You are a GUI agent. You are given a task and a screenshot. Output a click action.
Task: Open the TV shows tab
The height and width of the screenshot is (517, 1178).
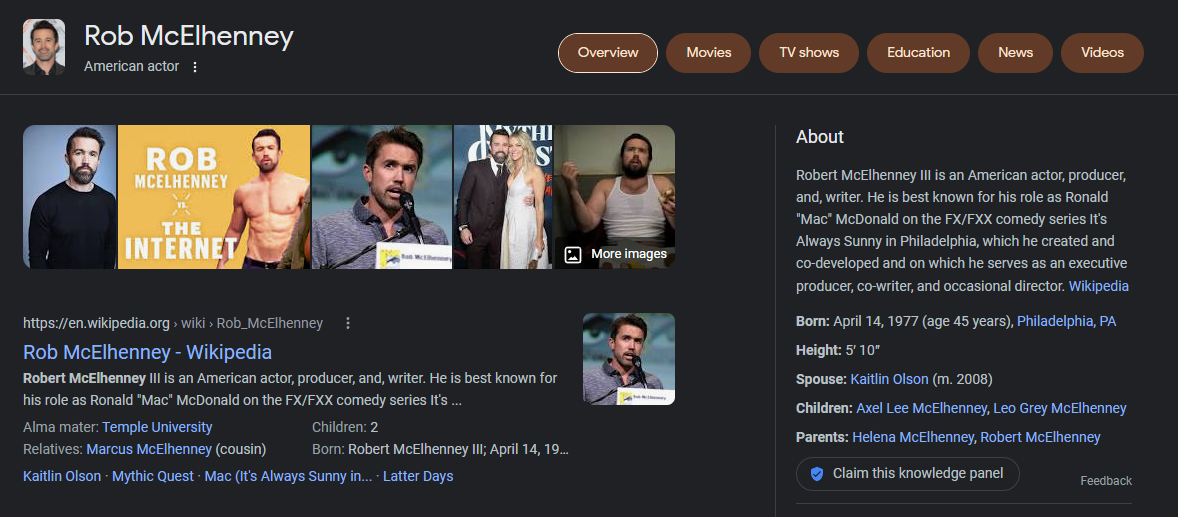[x=809, y=53]
